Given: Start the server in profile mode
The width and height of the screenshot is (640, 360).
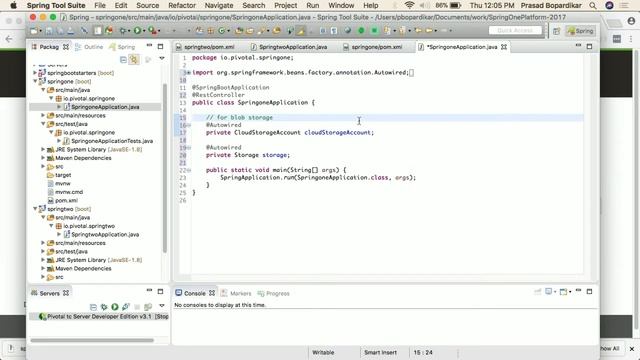Looking at the screenshot, I should pyautogui.click(x=126, y=307).
